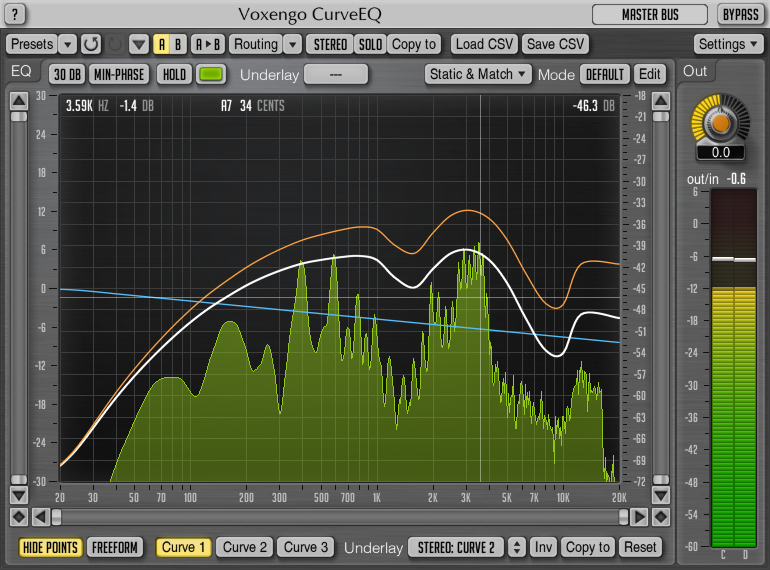
Task: Click the right diamond zoom icon
Action: tap(661, 517)
